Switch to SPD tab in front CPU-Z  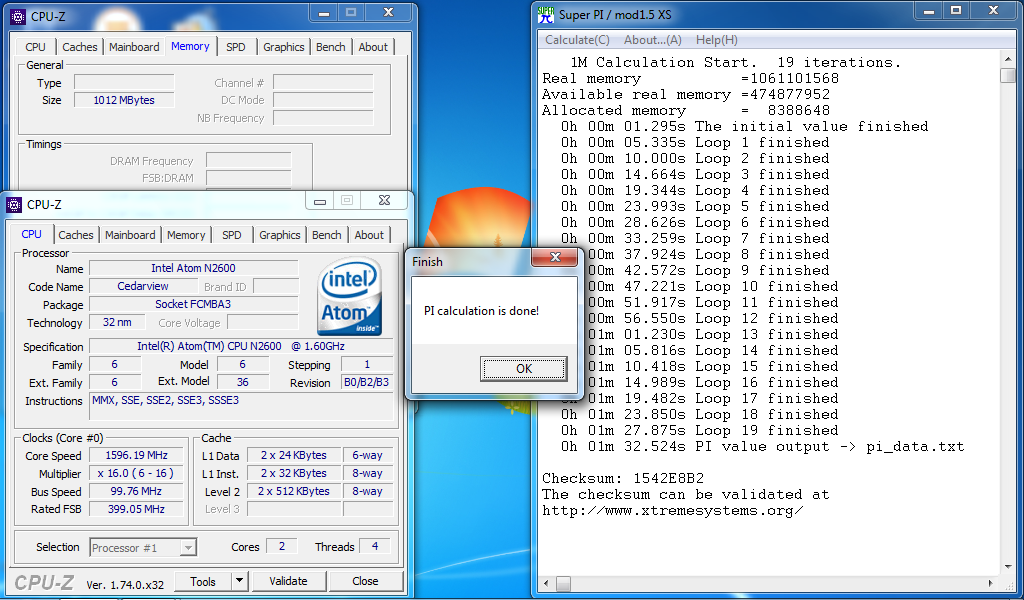coord(232,235)
